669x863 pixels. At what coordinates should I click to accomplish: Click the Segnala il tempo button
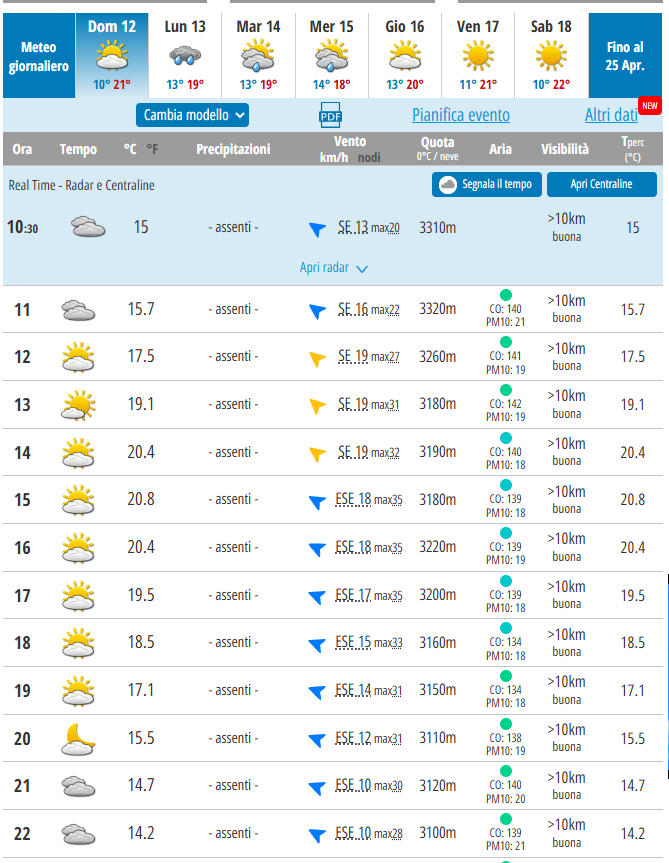pyautogui.click(x=487, y=184)
